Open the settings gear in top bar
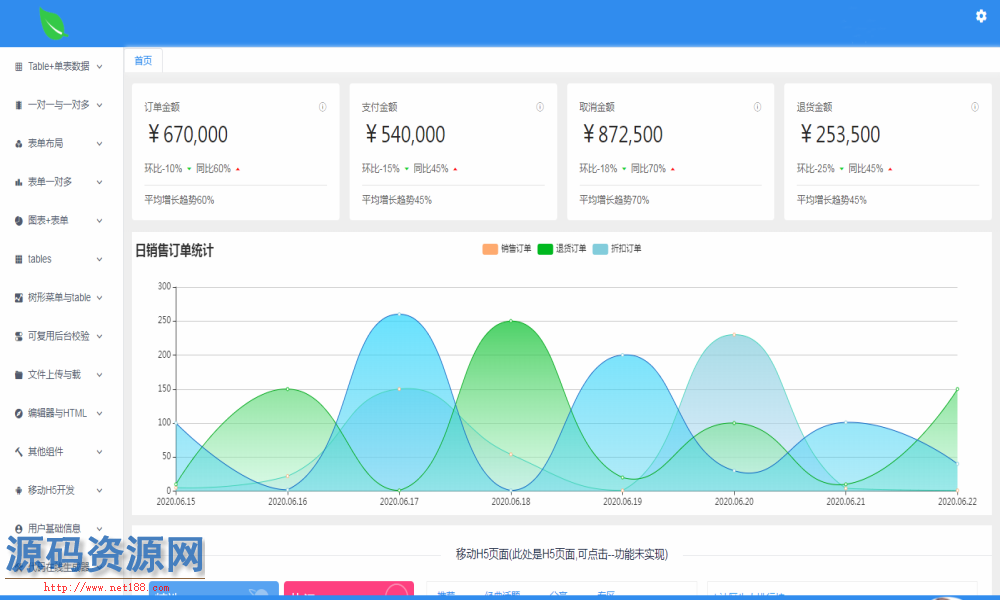Viewport: 1000px width, 600px height. pyautogui.click(x=981, y=15)
